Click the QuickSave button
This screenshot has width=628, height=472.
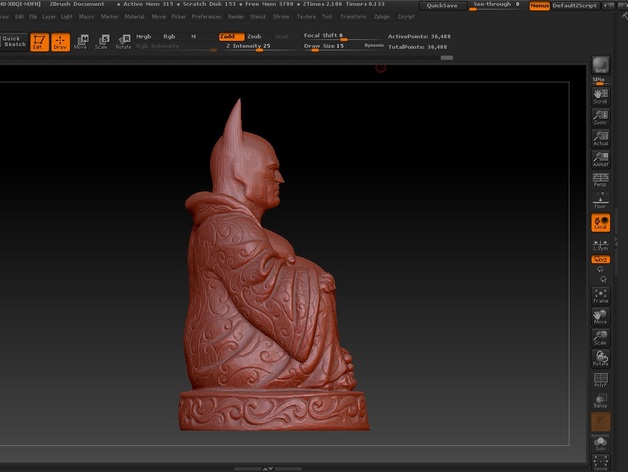point(443,6)
